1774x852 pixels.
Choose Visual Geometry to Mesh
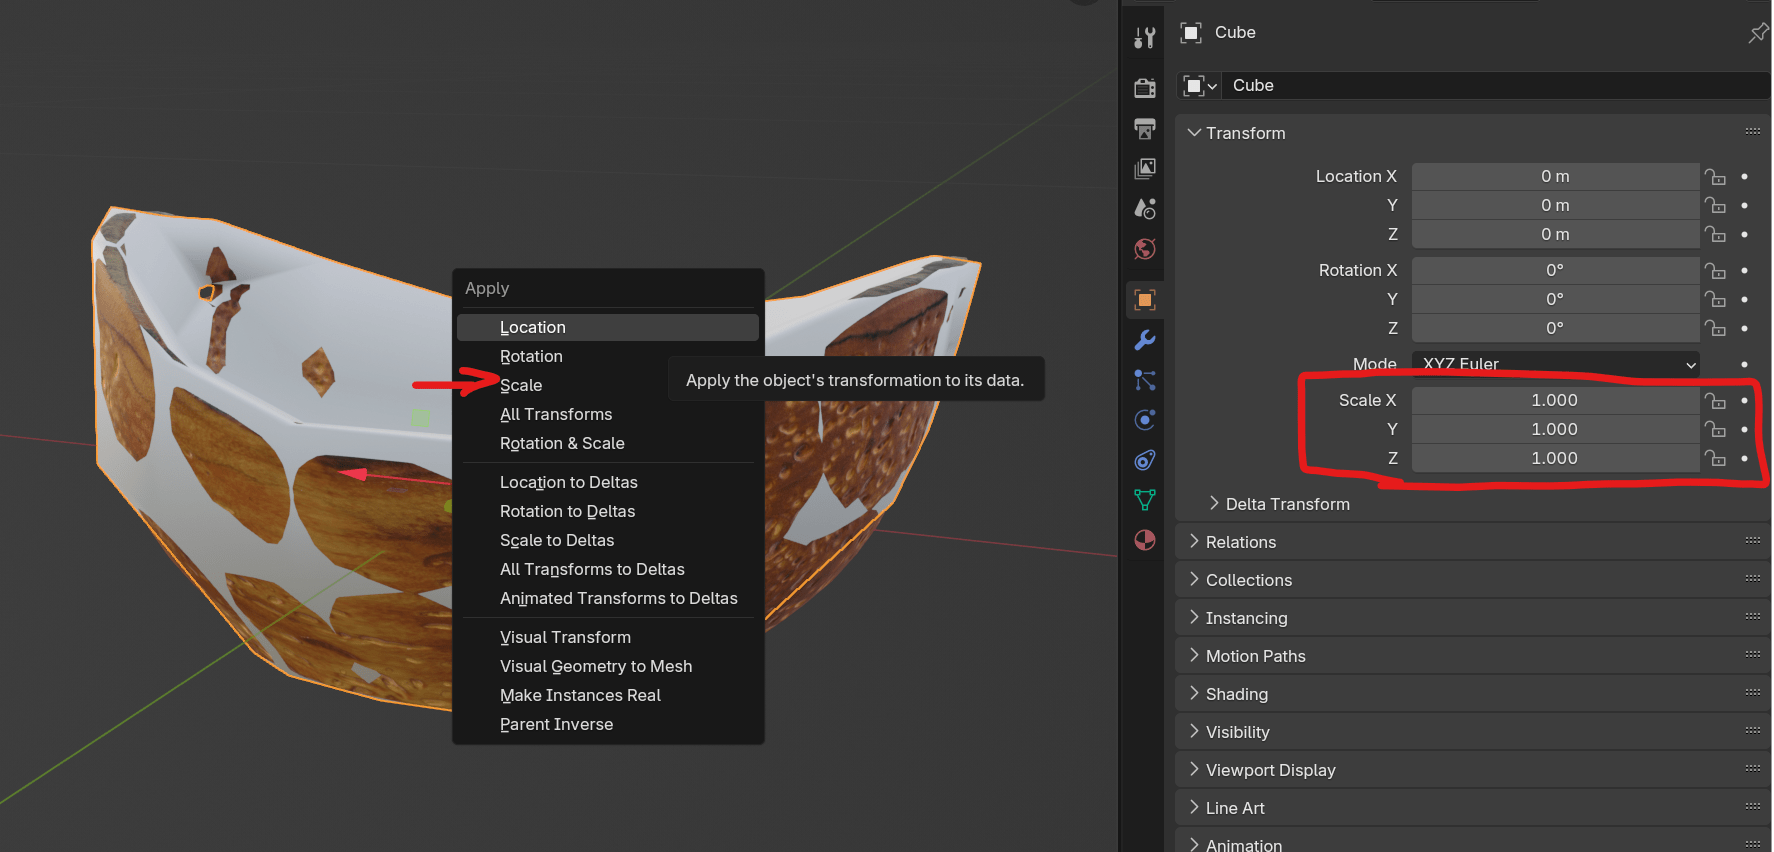click(x=607, y=666)
